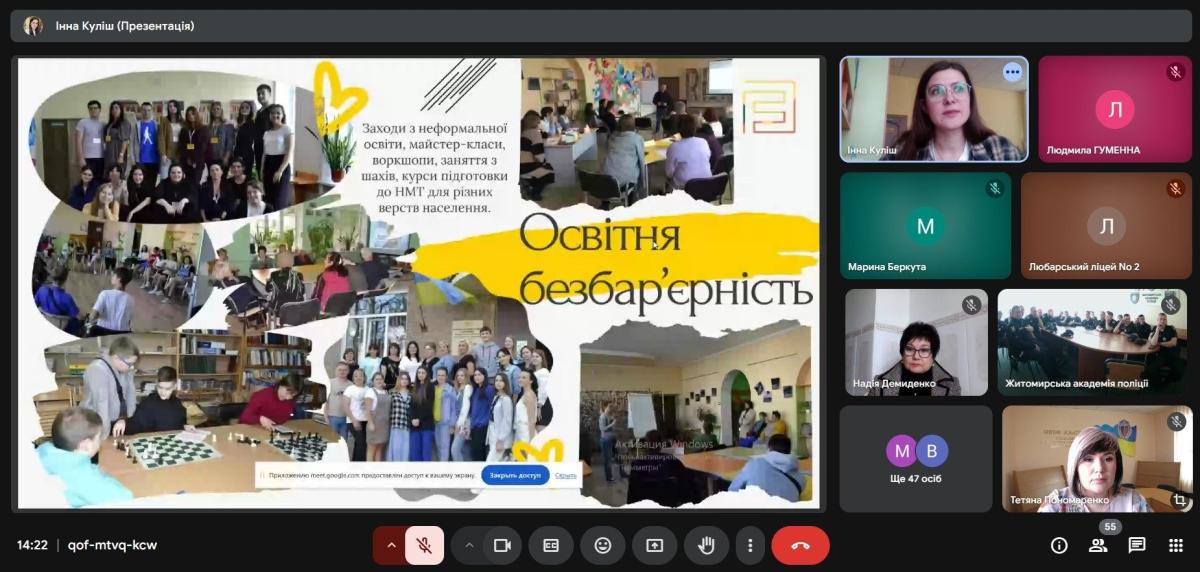Click the 'Закрыть доступ' stop sharing button
The image size is (1200, 572).
pyautogui.click(x=515, y=475)
